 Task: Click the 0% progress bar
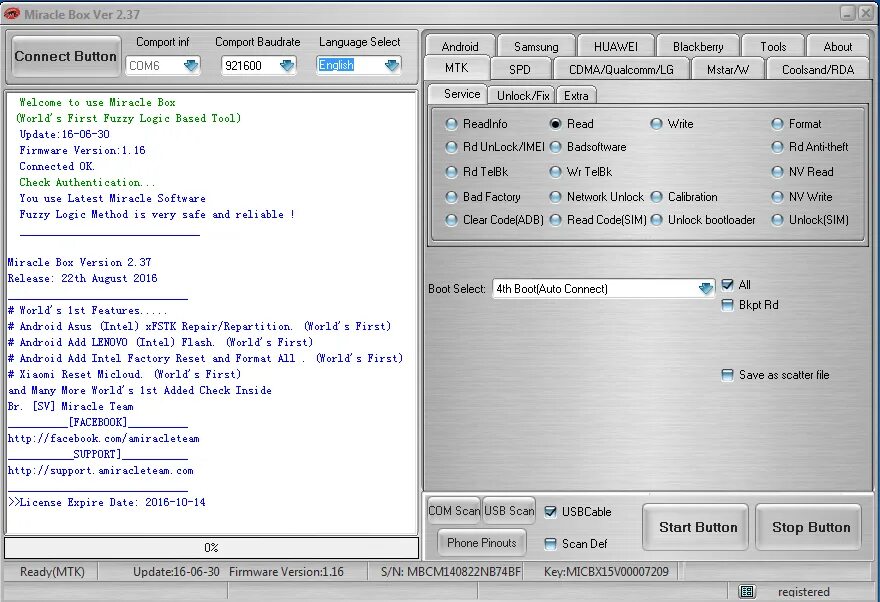[x=211, y=548]
